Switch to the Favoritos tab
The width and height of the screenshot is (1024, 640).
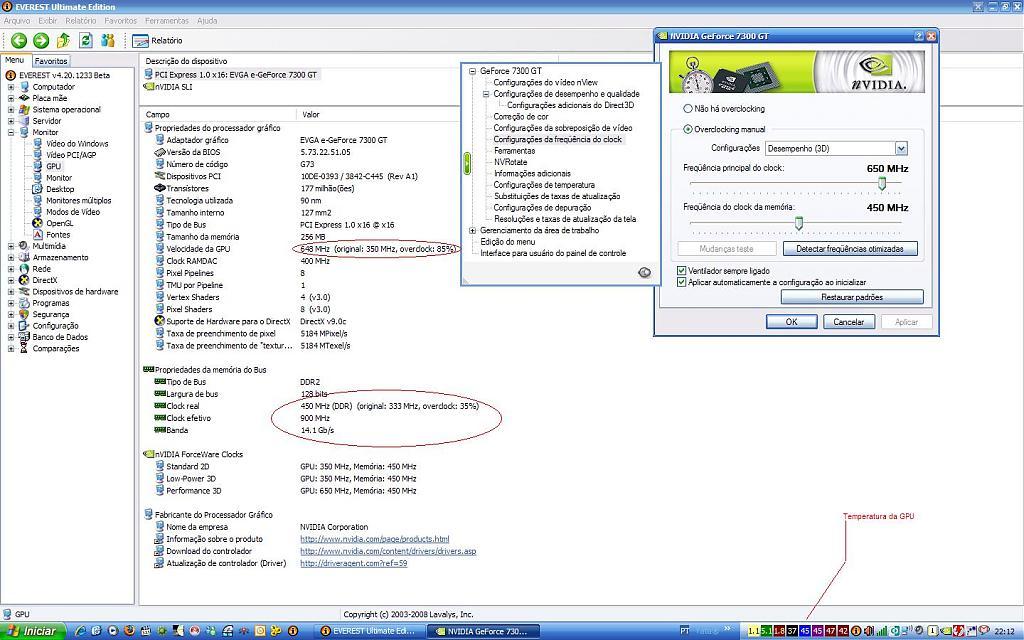(51, 61)
